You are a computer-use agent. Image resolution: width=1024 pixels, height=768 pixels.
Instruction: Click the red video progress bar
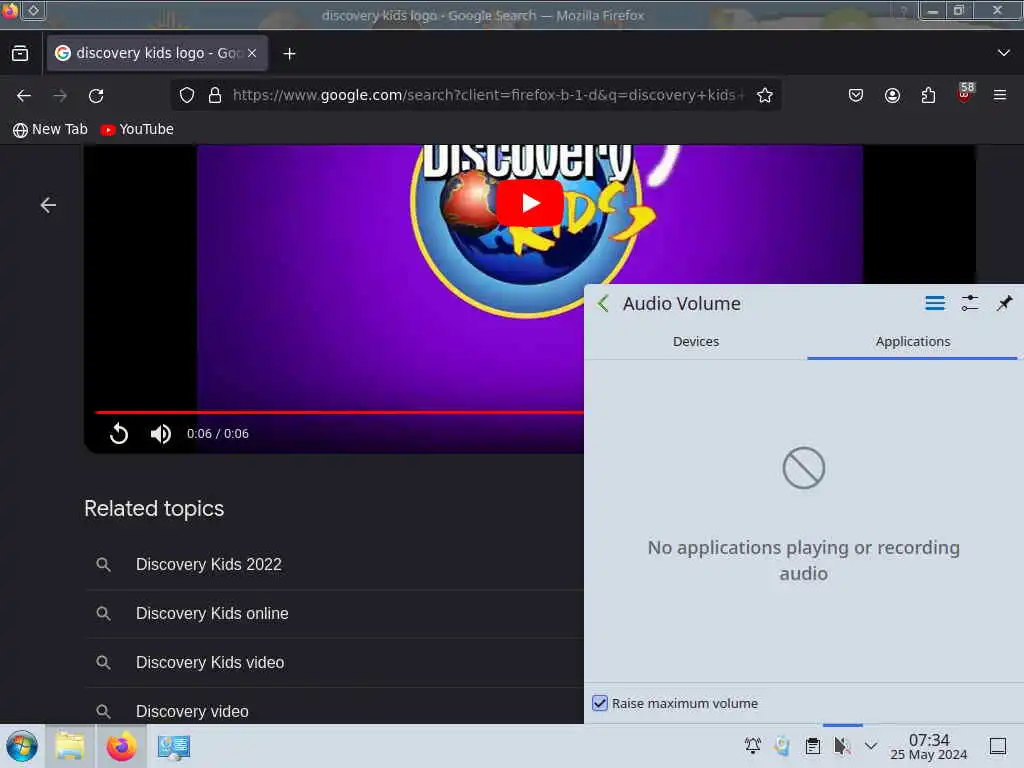pyautogui.click(x=340, y=412)
